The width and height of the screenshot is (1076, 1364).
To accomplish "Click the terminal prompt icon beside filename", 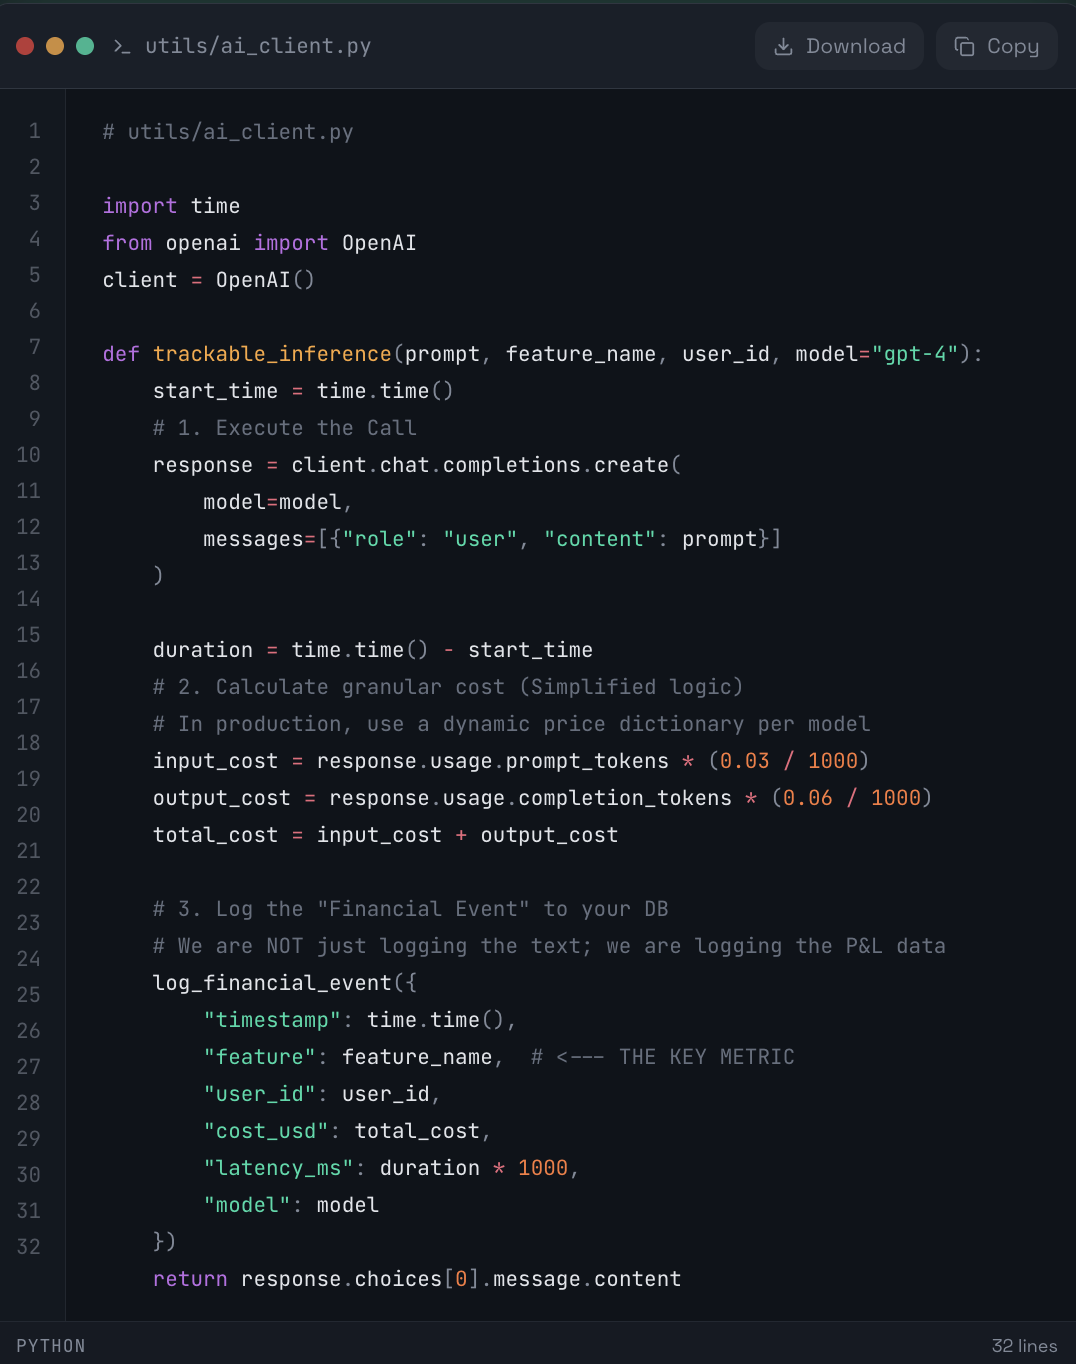I will [122, 47].
